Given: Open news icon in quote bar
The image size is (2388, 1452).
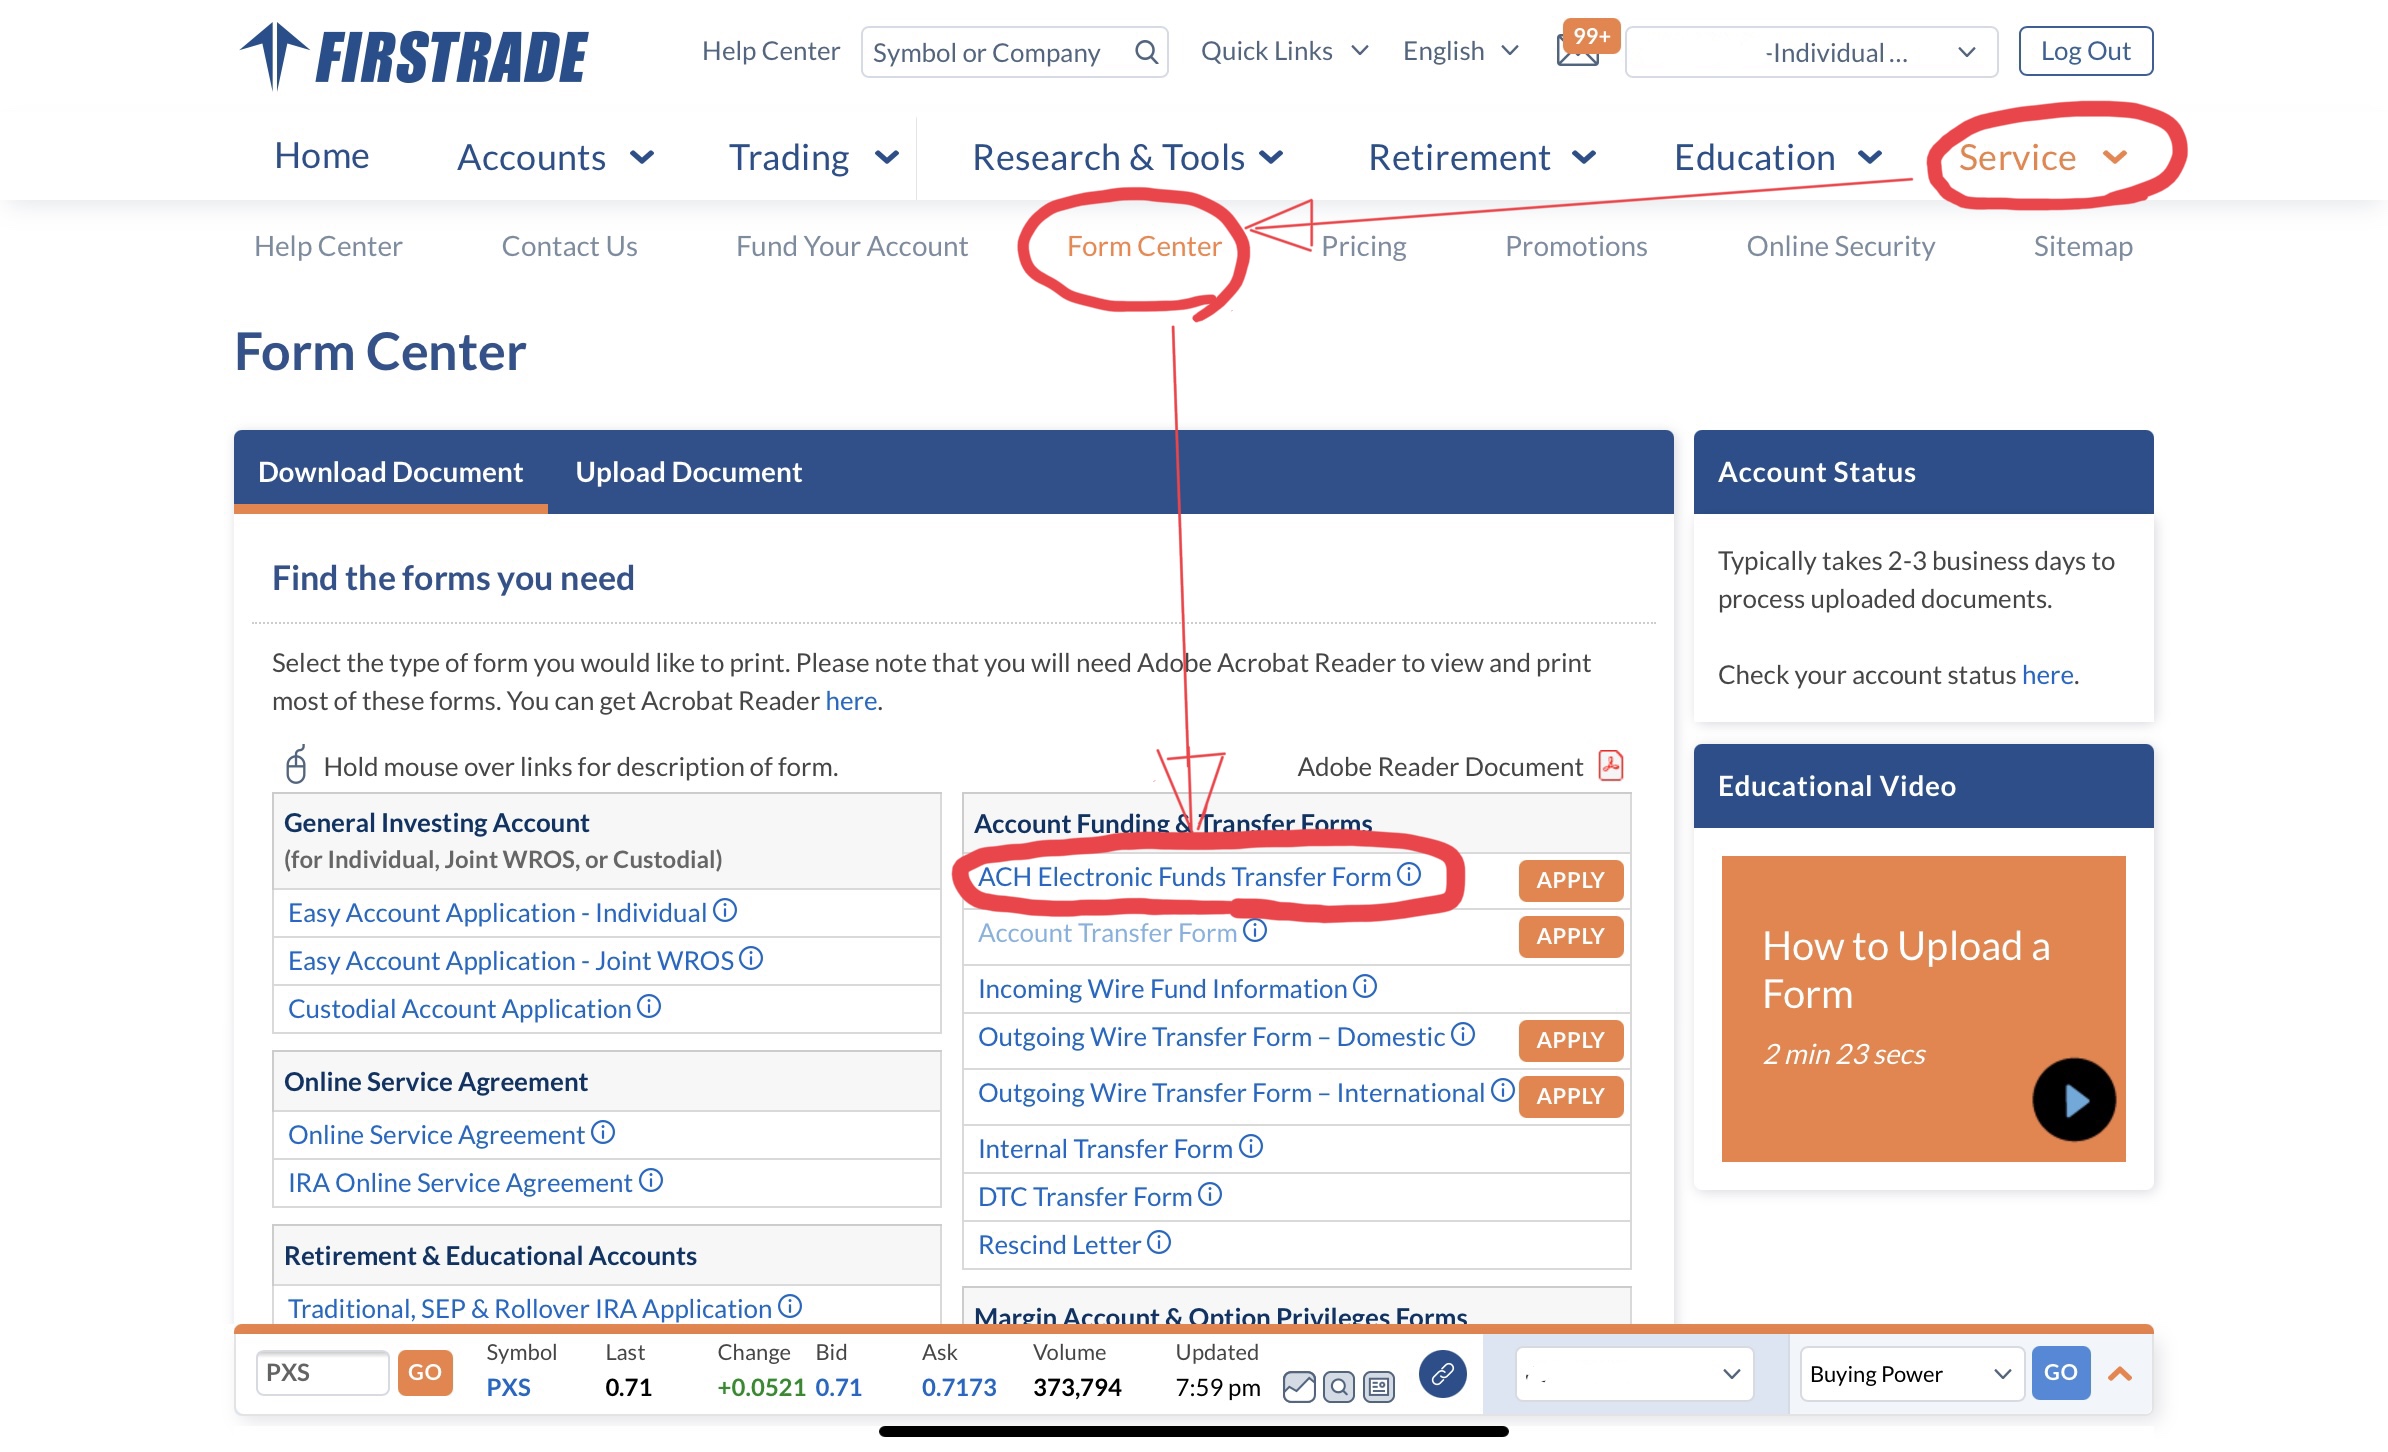Looking at the screenshot, I should [x=1379, y=1387].
